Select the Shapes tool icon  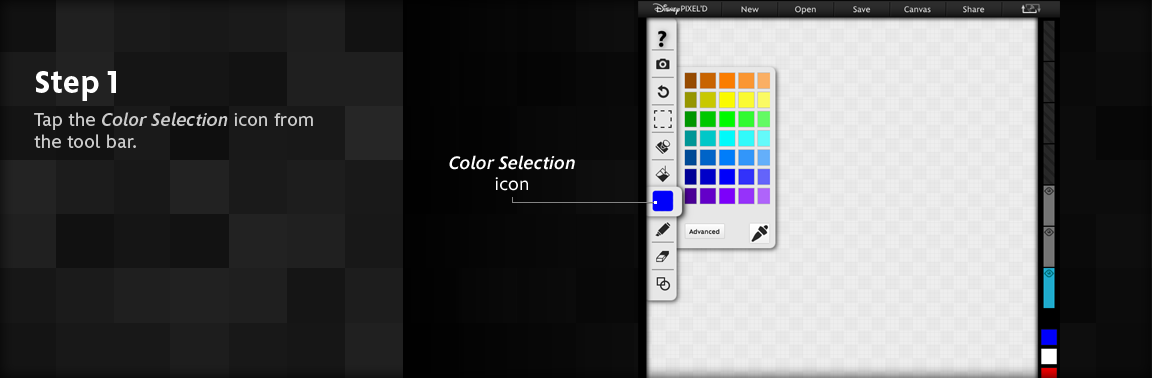pyautogui.click(x=662, y=283)
